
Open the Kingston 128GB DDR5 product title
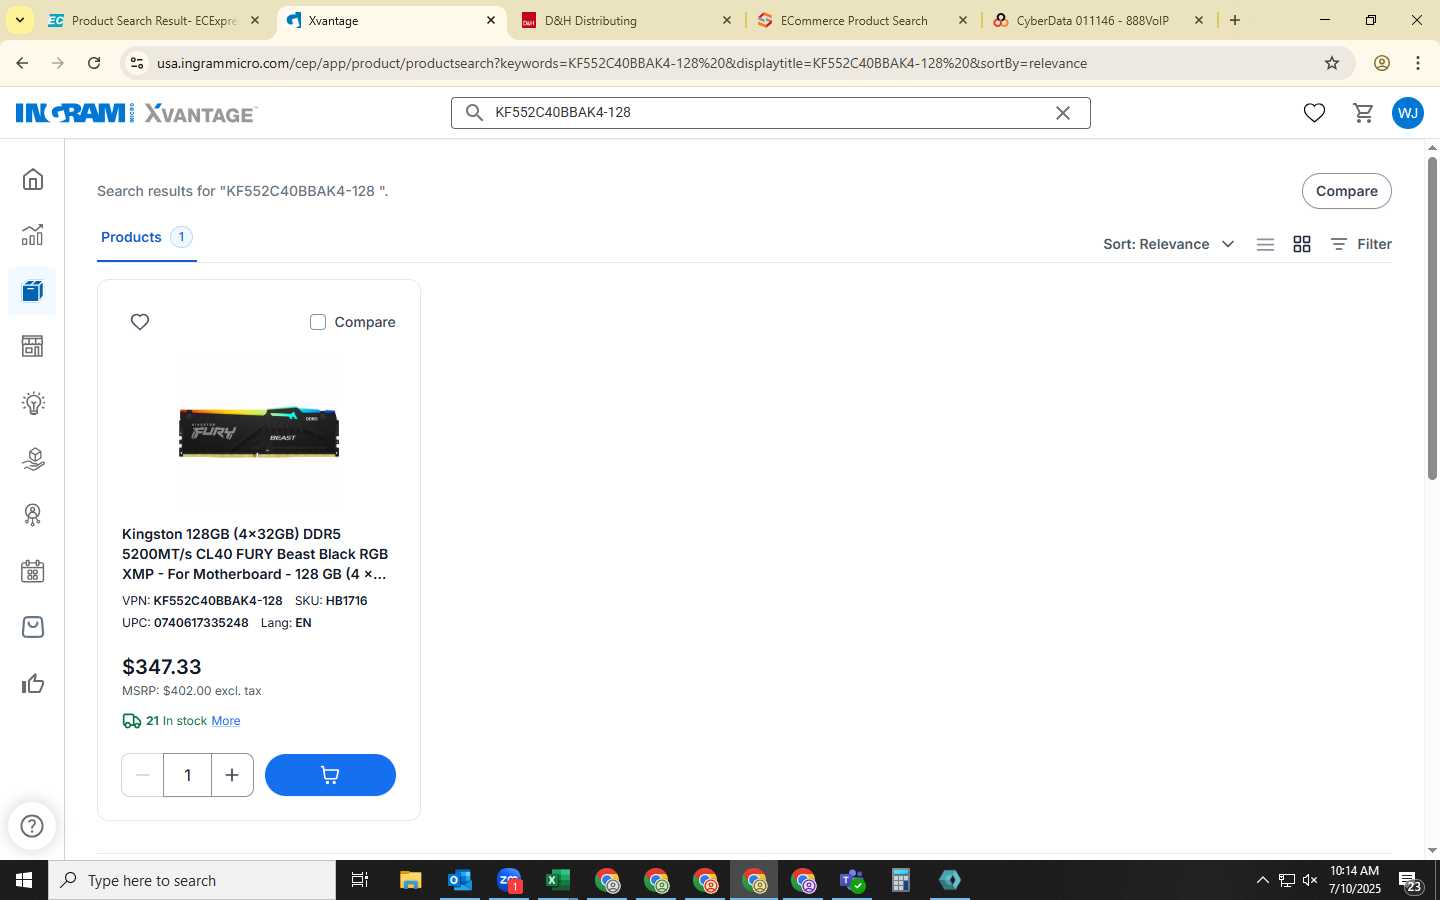pyautogui.click(x=255, y=554)
